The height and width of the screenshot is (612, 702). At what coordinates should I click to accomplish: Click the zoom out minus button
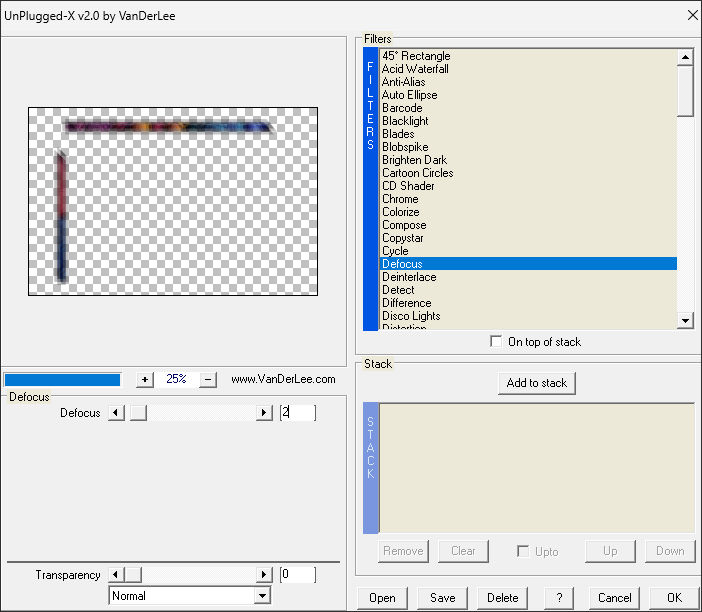click(208, 380)
